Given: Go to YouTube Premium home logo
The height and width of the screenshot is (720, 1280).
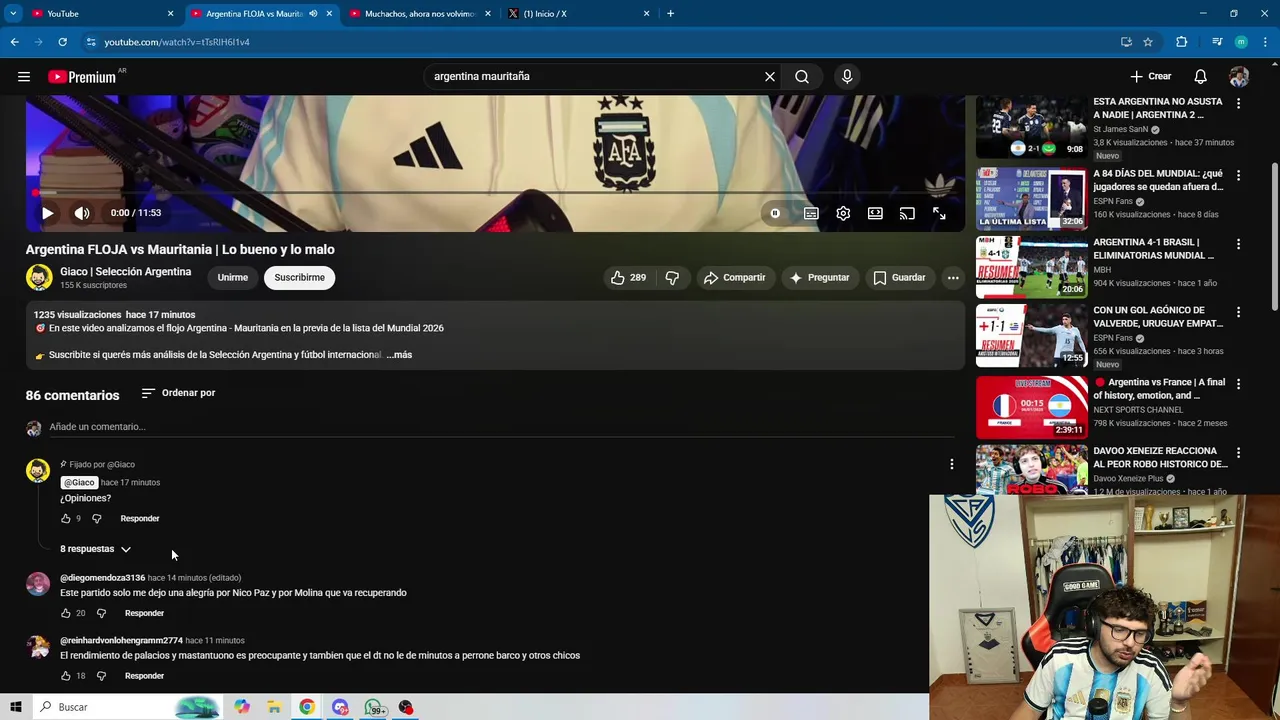Looking at the screenshot, I should click(82, 77).
